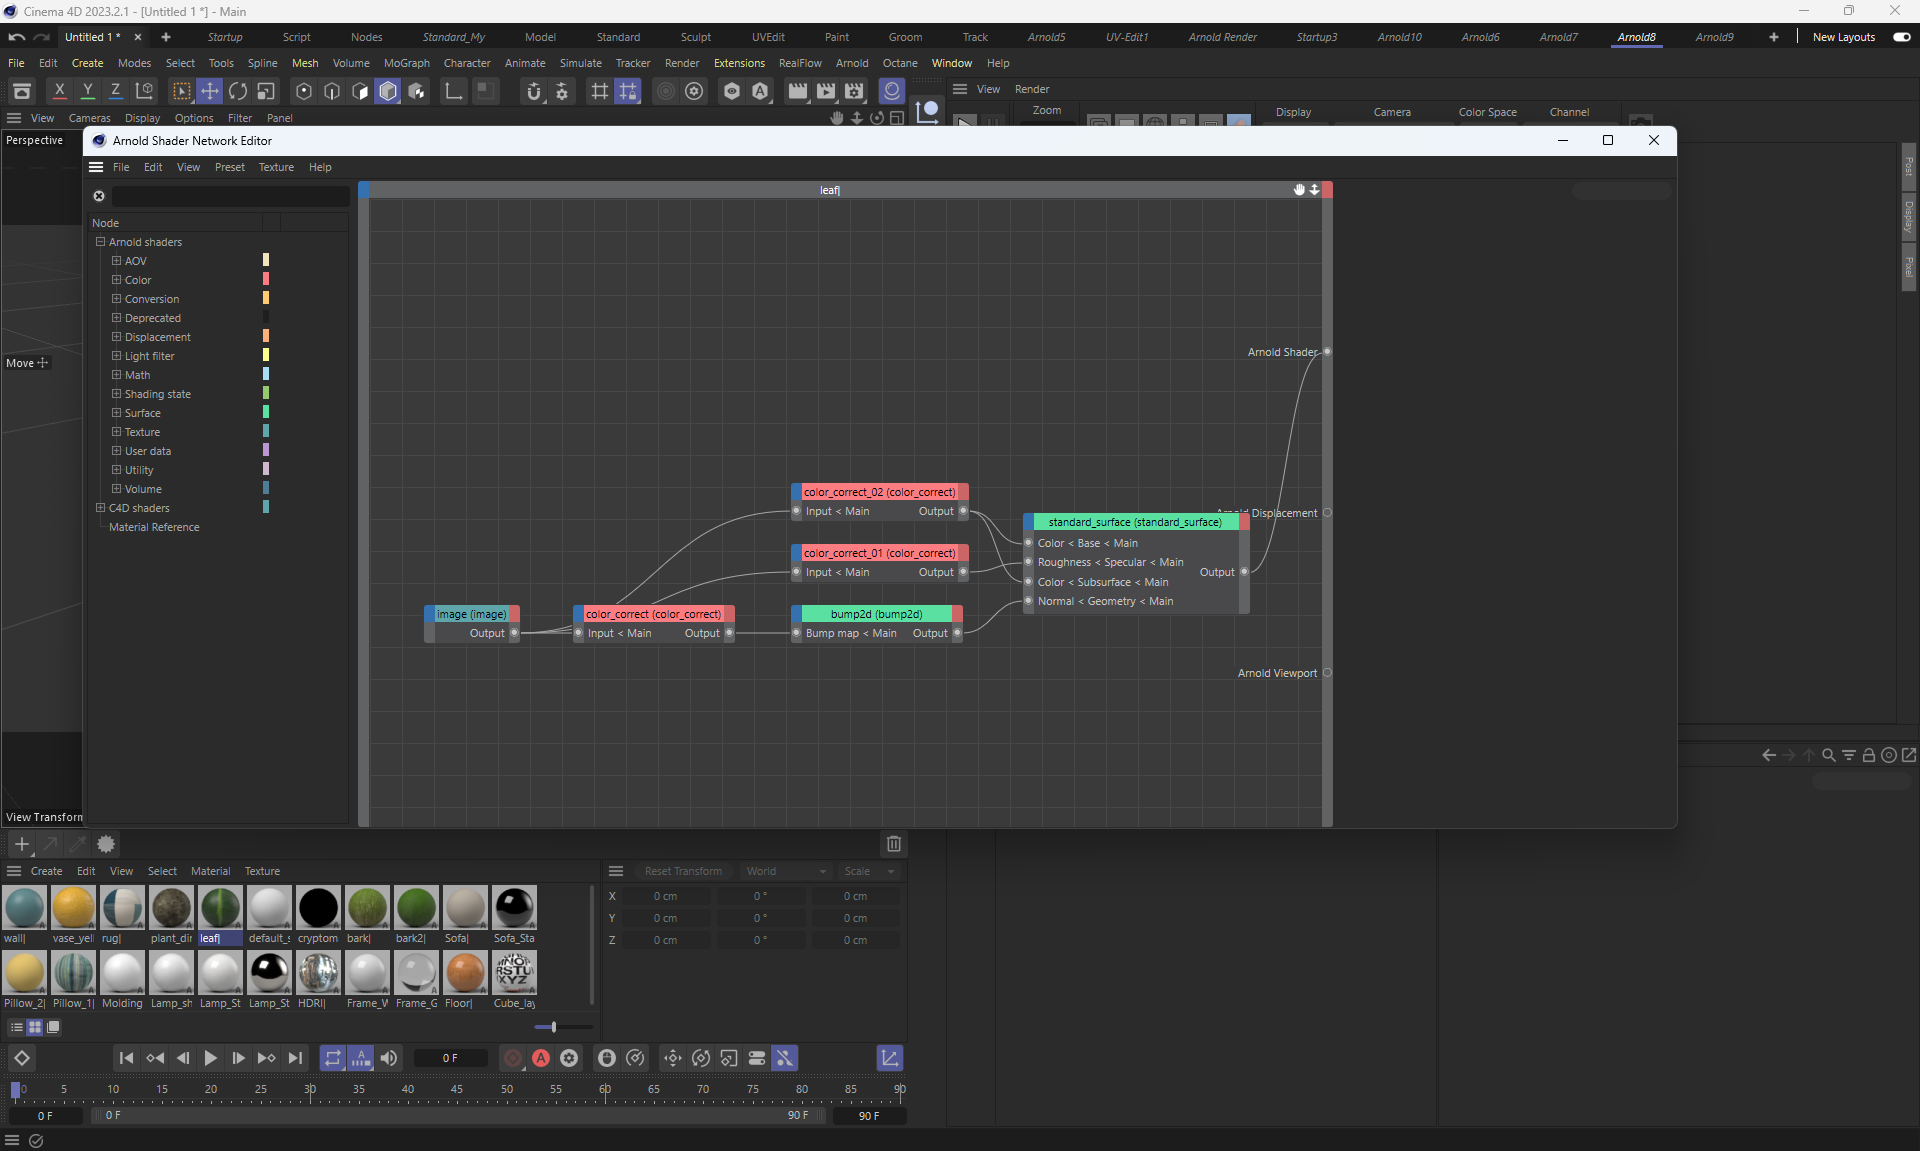
Task: Switch to the Arnold9 layout tab
Action: coord(1714,37)
